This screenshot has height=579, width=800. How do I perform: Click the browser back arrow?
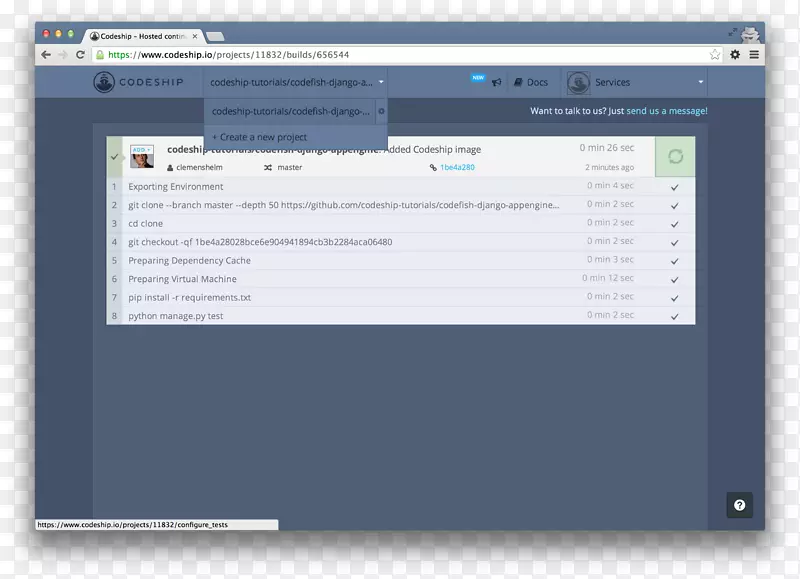46,55
